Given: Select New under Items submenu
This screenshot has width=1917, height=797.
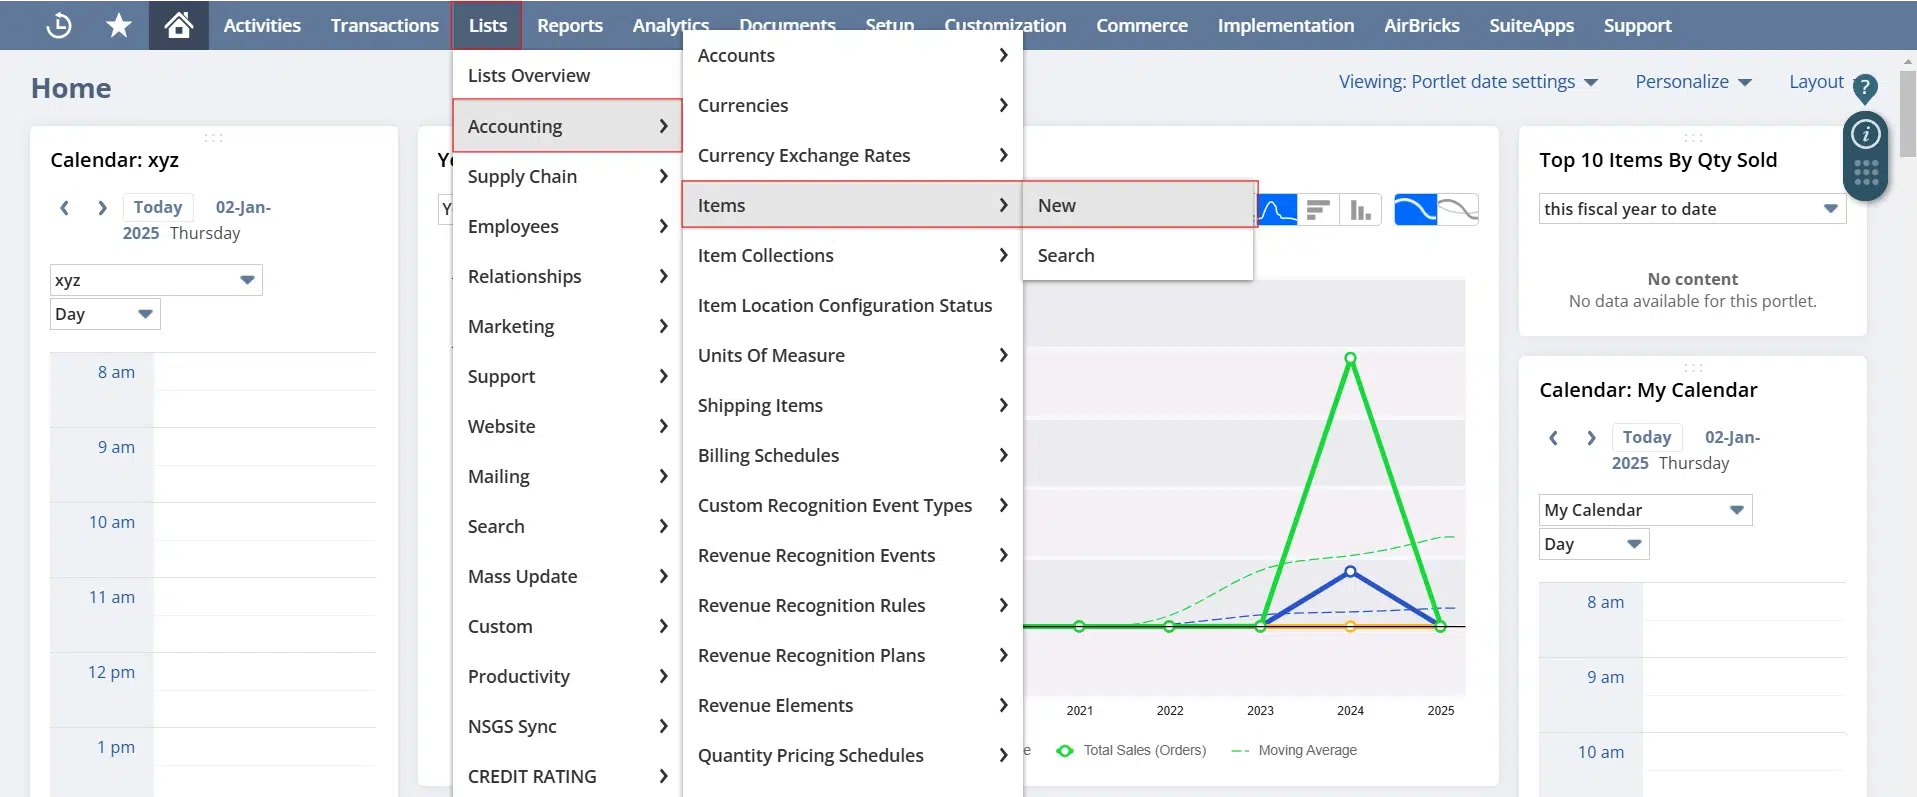Looking at the screenshot, I should [1139, 205].
